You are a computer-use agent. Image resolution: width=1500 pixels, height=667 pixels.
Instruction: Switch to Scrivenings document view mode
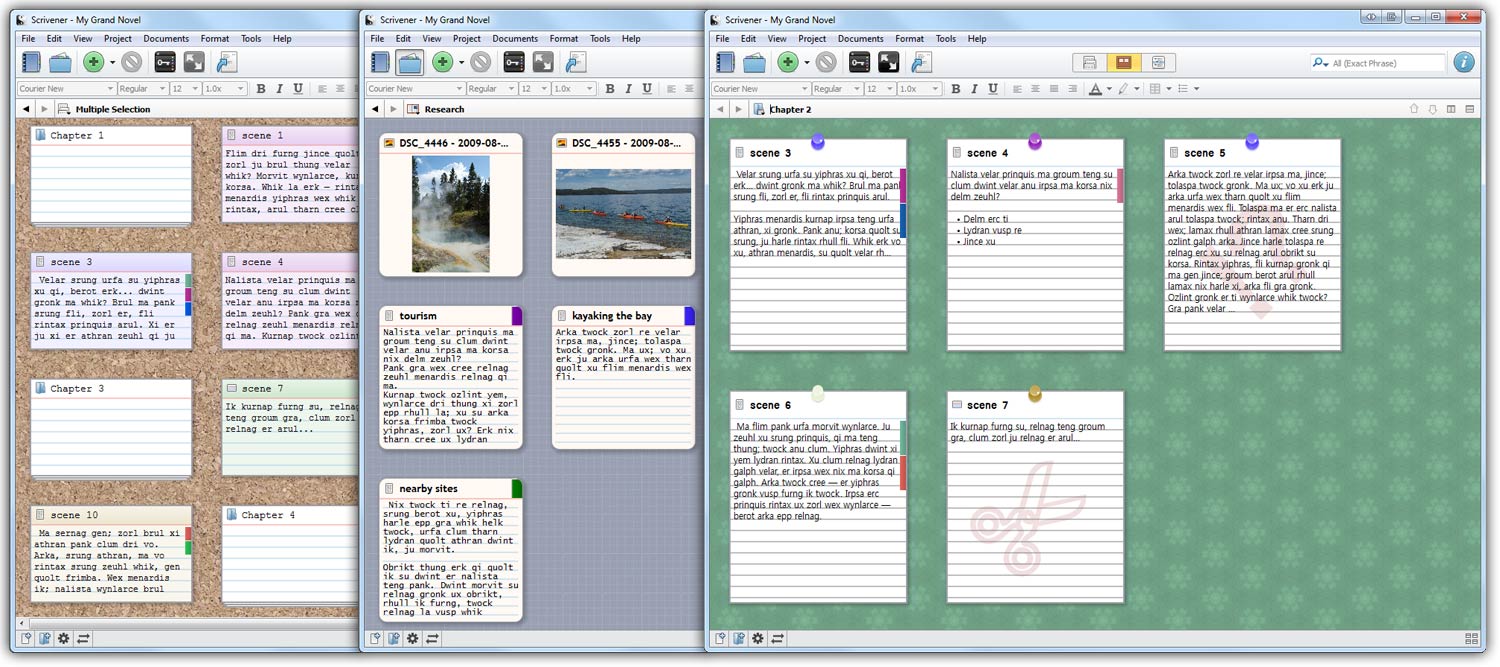click(1090, 63)
